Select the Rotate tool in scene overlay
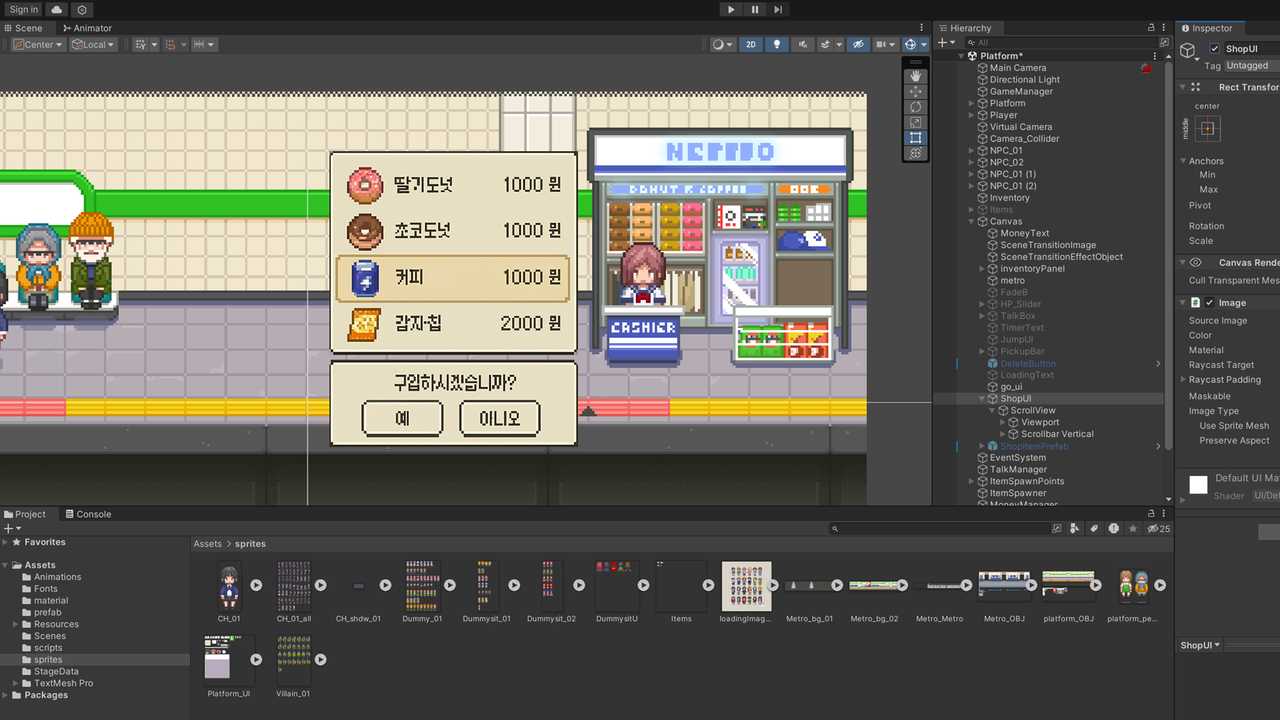Viewport: 1280px width, 720px height. pos(916,107)
